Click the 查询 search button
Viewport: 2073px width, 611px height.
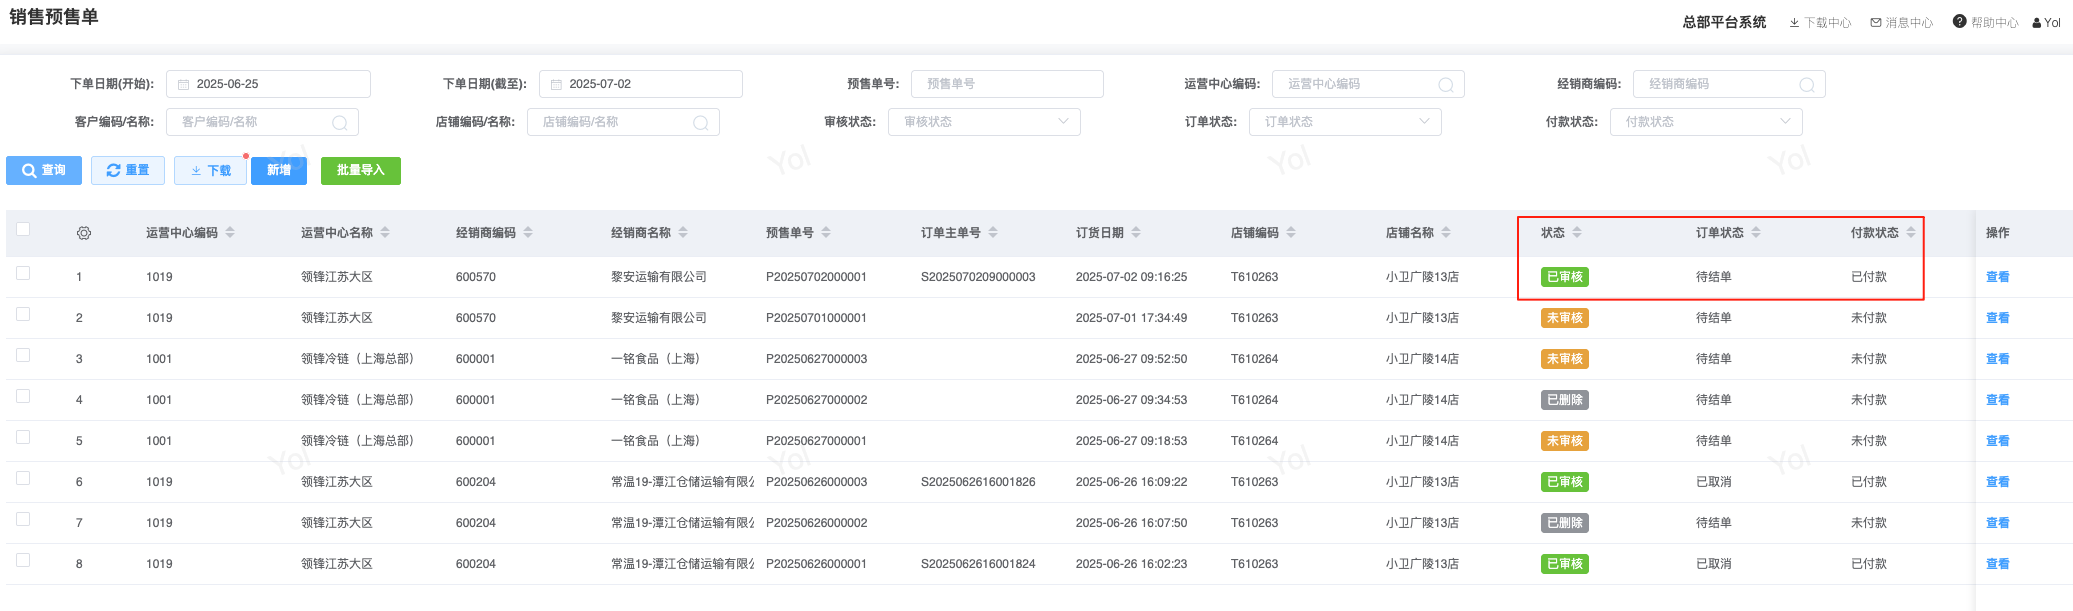pos(44,171)
